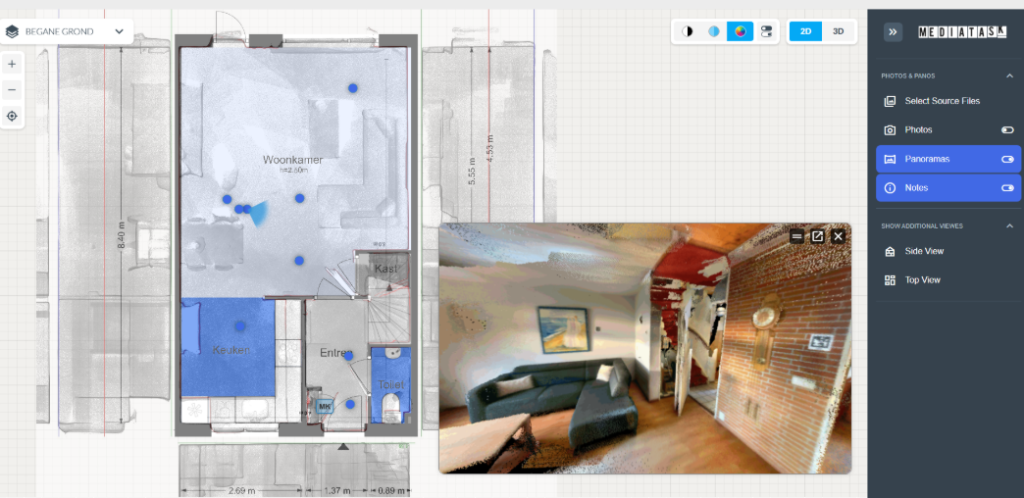Click the 1.37 m dimension label
The image size is (1024, 498).
pos(338,491)
